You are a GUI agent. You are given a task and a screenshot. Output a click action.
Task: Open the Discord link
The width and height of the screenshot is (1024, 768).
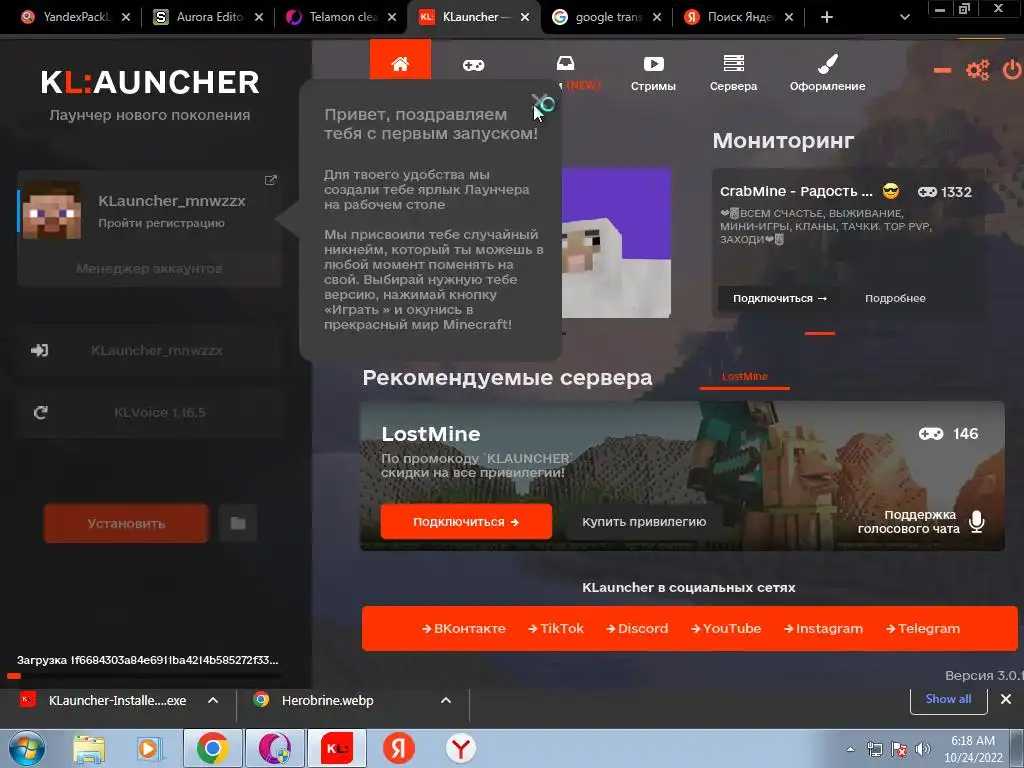pos(637,628)
